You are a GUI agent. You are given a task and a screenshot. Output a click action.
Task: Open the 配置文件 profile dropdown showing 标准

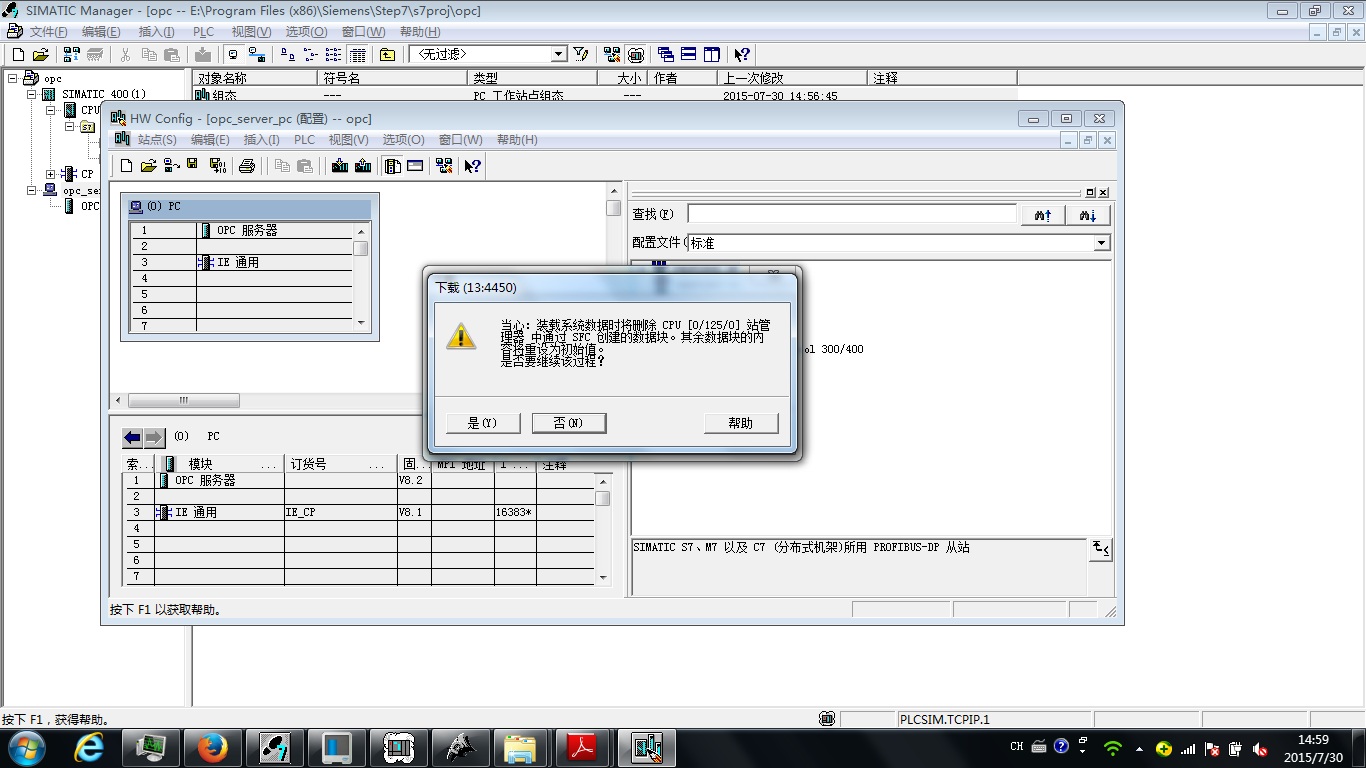pyautogui.click(x=1101, y=243)
